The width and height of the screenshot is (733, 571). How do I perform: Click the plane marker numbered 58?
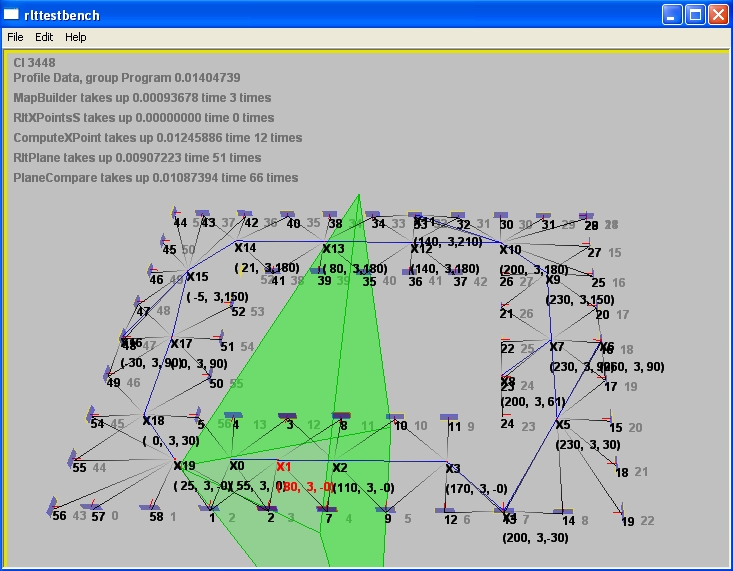click(156, 516)
